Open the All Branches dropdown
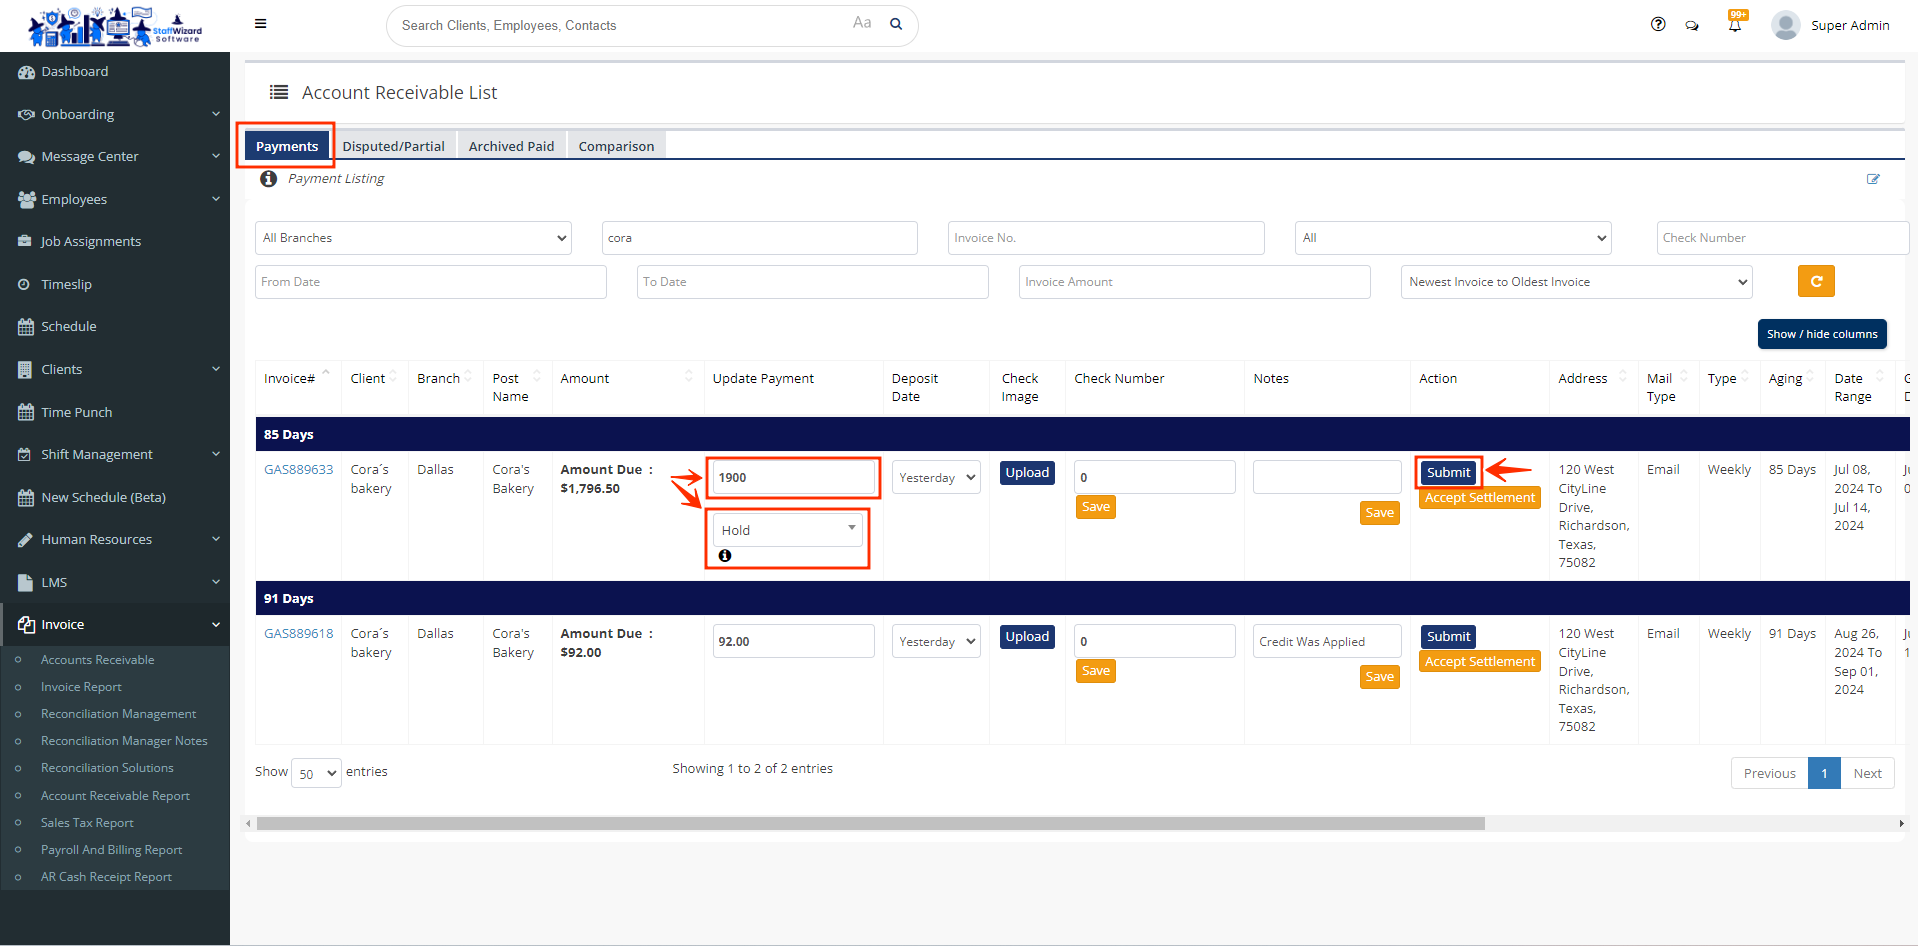 413,238
